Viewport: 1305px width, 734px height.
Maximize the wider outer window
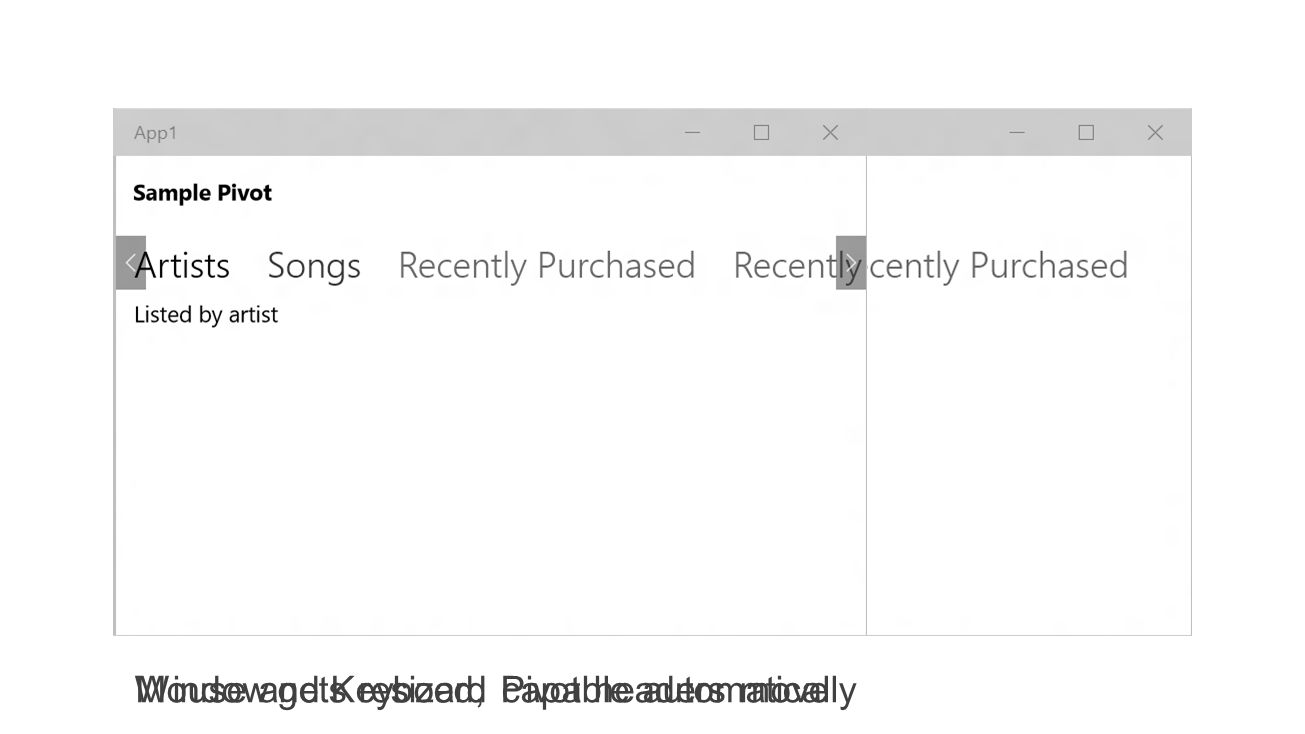point(1086,132)
